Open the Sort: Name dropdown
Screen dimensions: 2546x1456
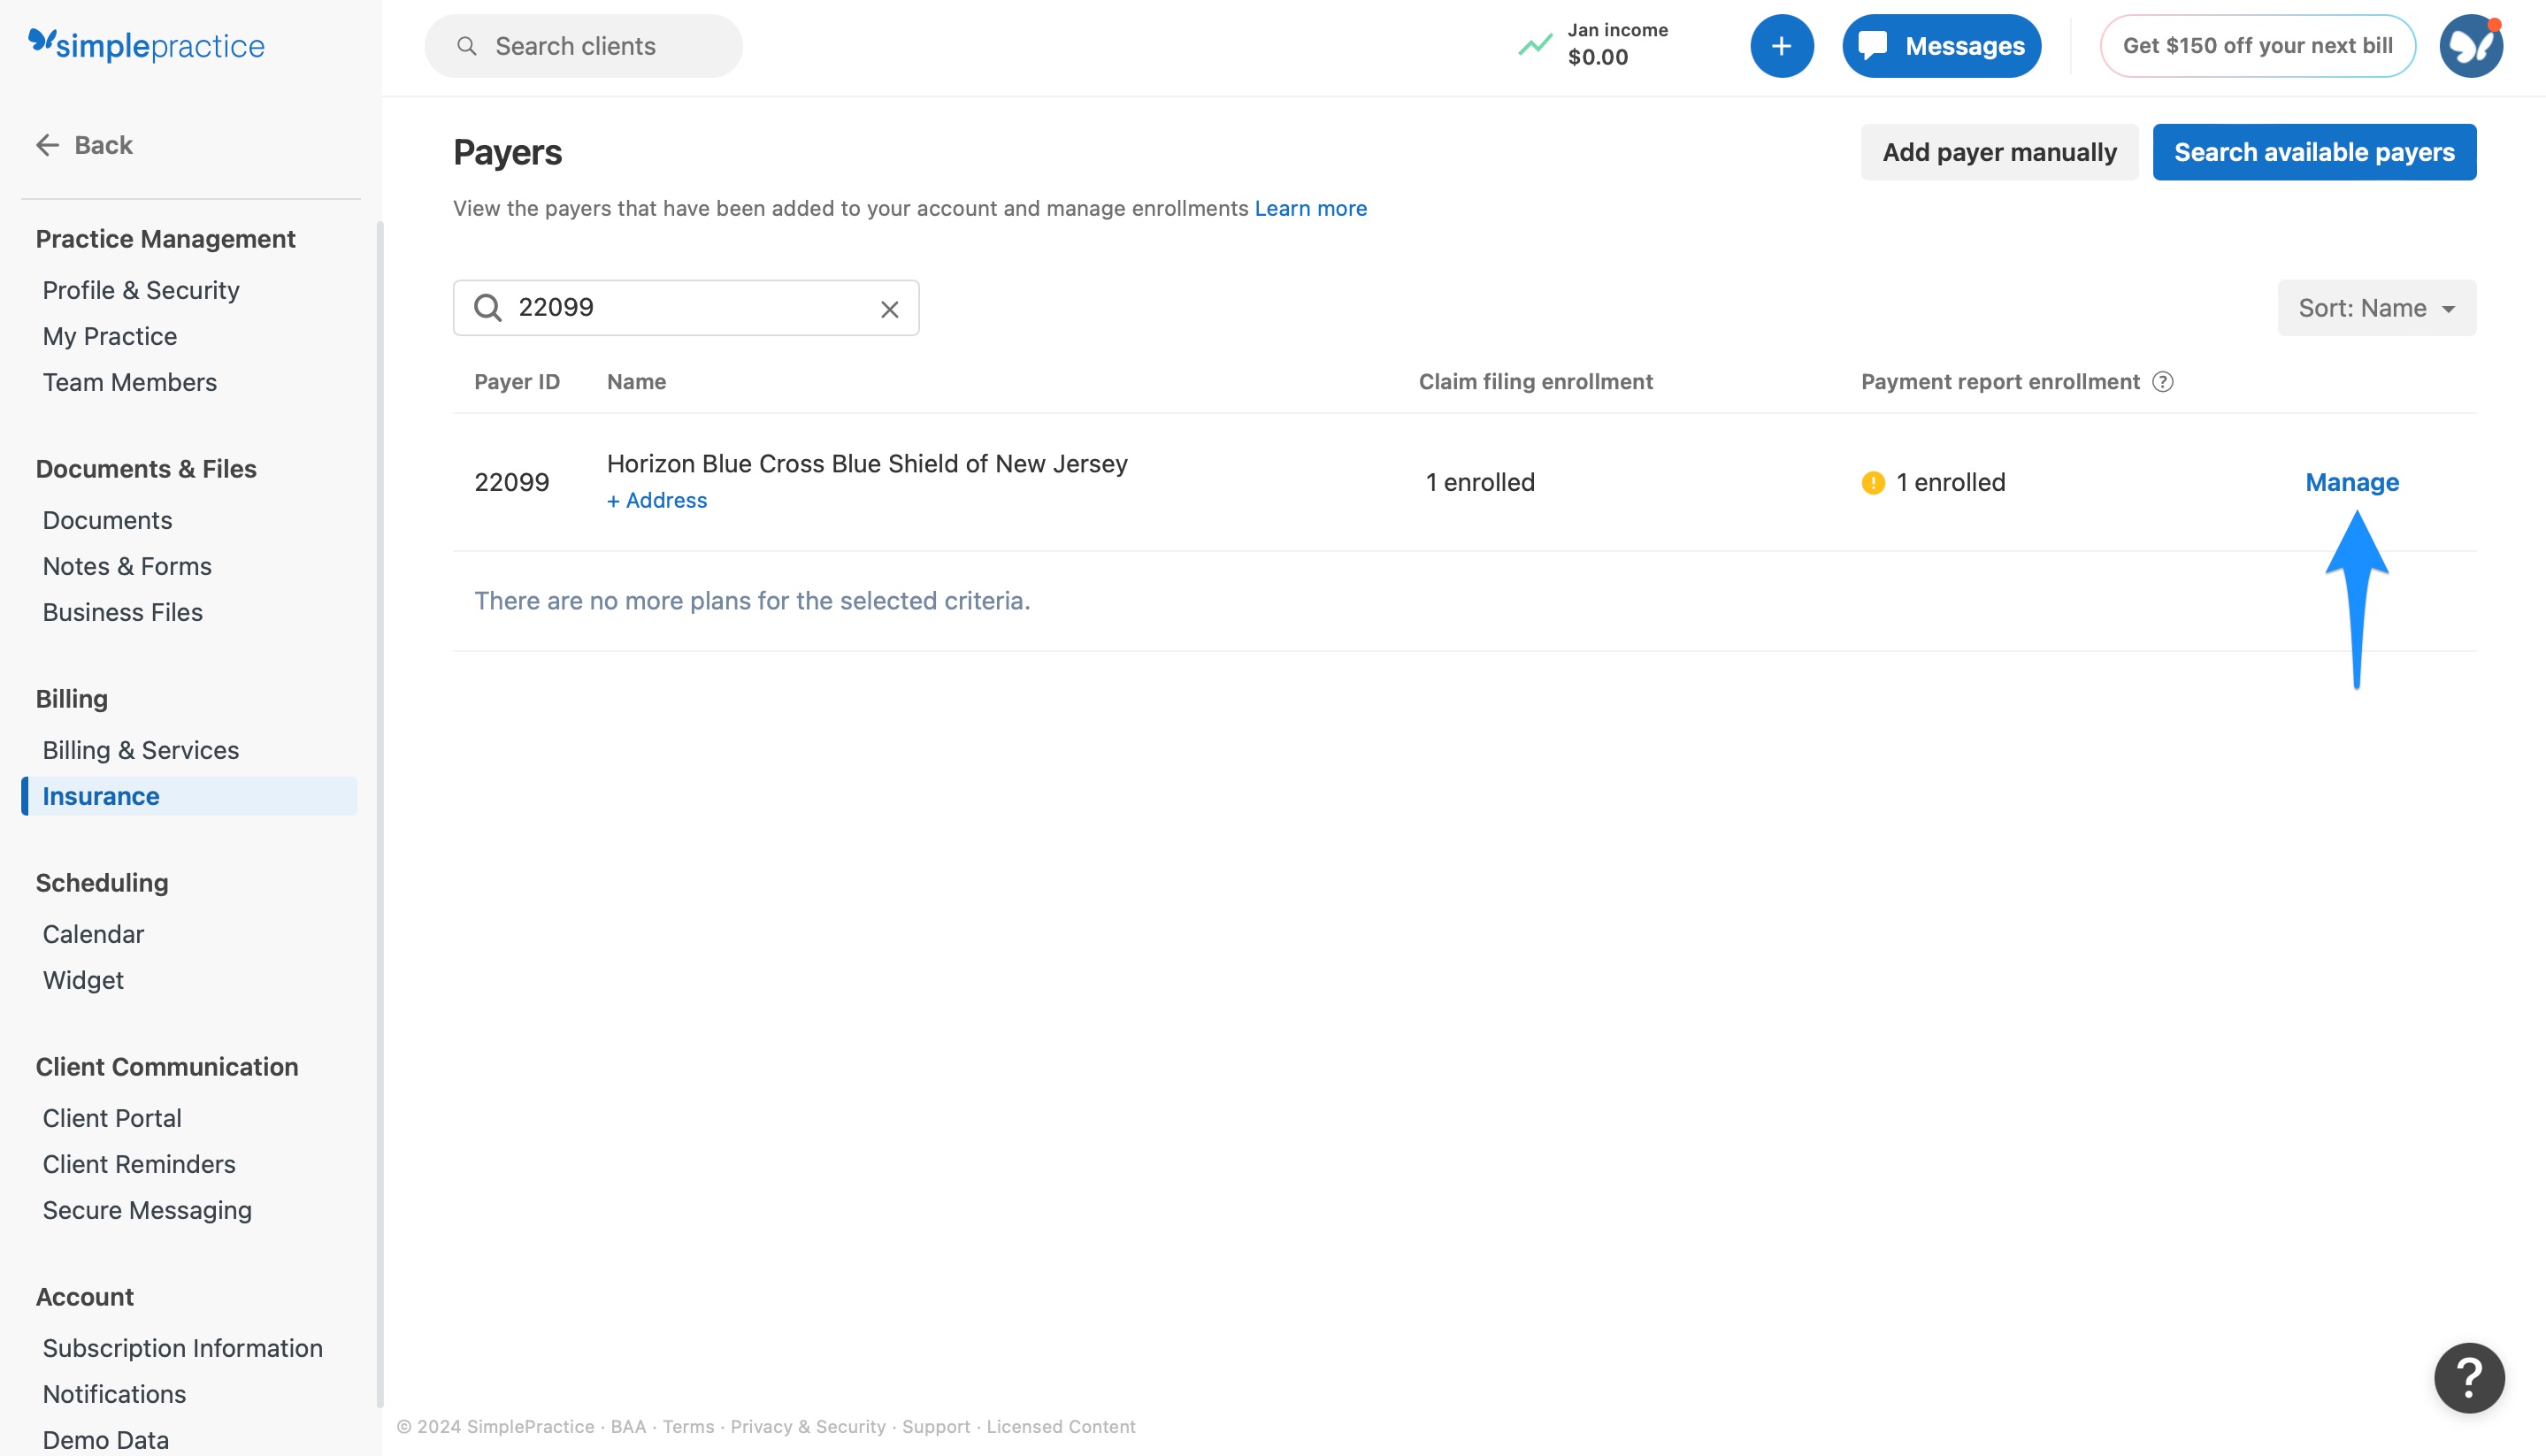(x=2376, y=307)
